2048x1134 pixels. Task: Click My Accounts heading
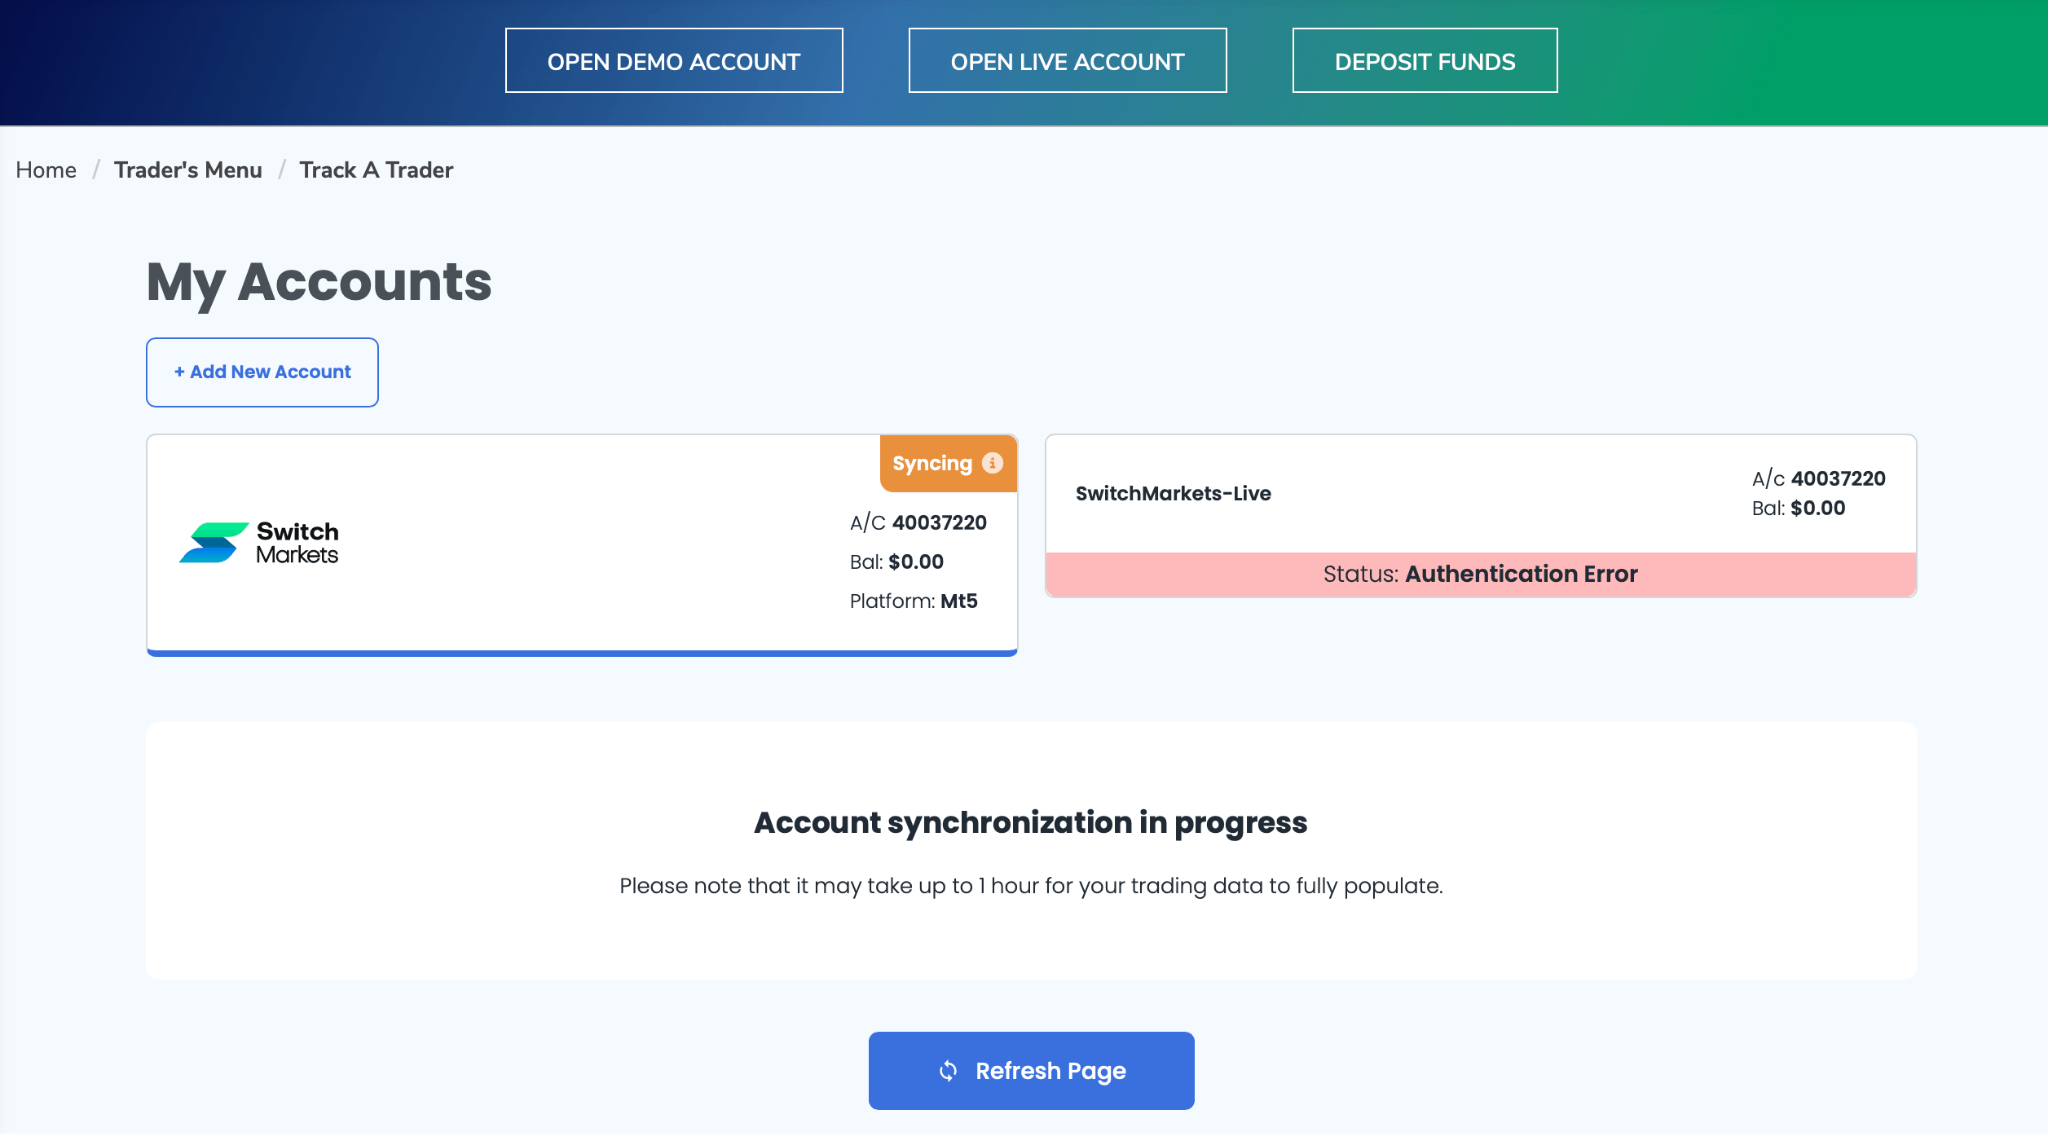click(319, 282)
